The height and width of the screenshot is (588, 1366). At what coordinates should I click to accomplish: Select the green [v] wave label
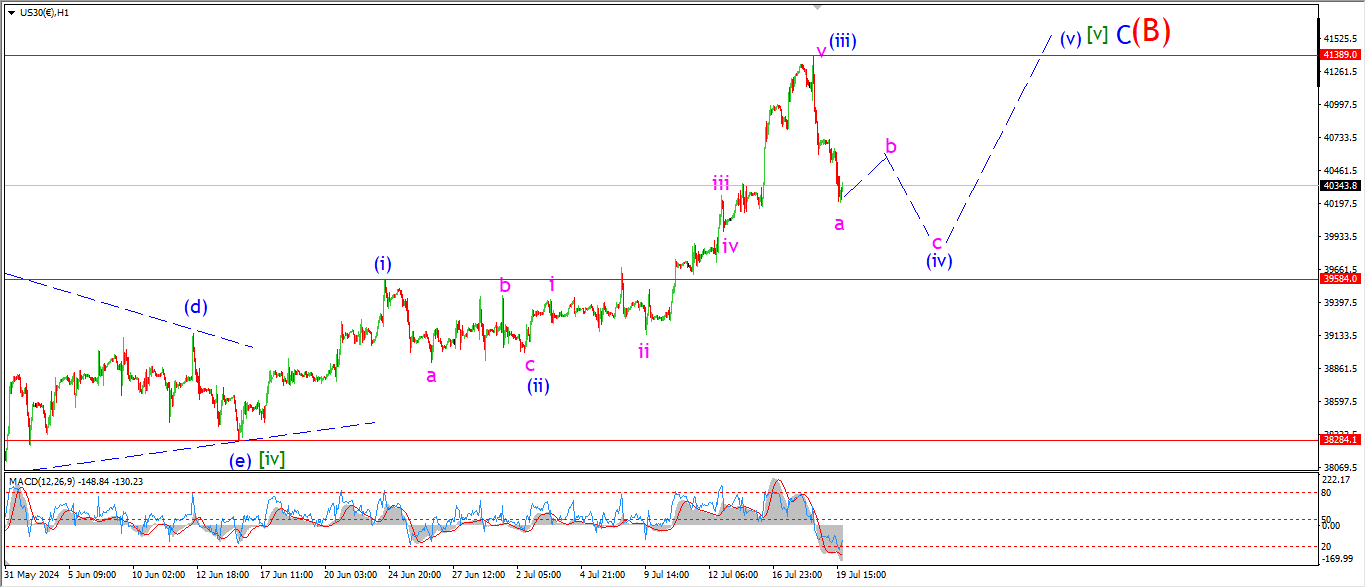click(x=1097, y=35)
